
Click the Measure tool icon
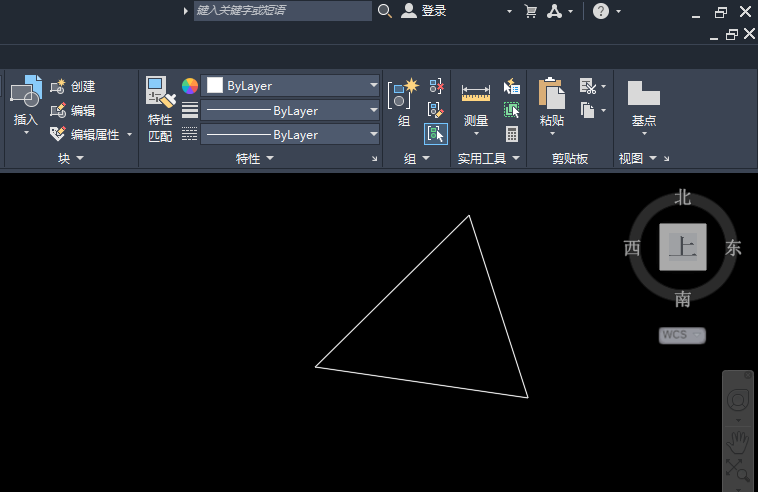coord(476,93)
